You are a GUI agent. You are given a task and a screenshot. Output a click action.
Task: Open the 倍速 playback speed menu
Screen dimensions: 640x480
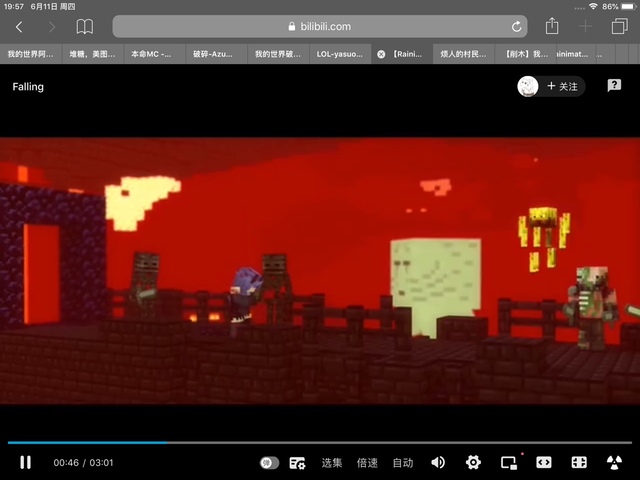[367, 463]
